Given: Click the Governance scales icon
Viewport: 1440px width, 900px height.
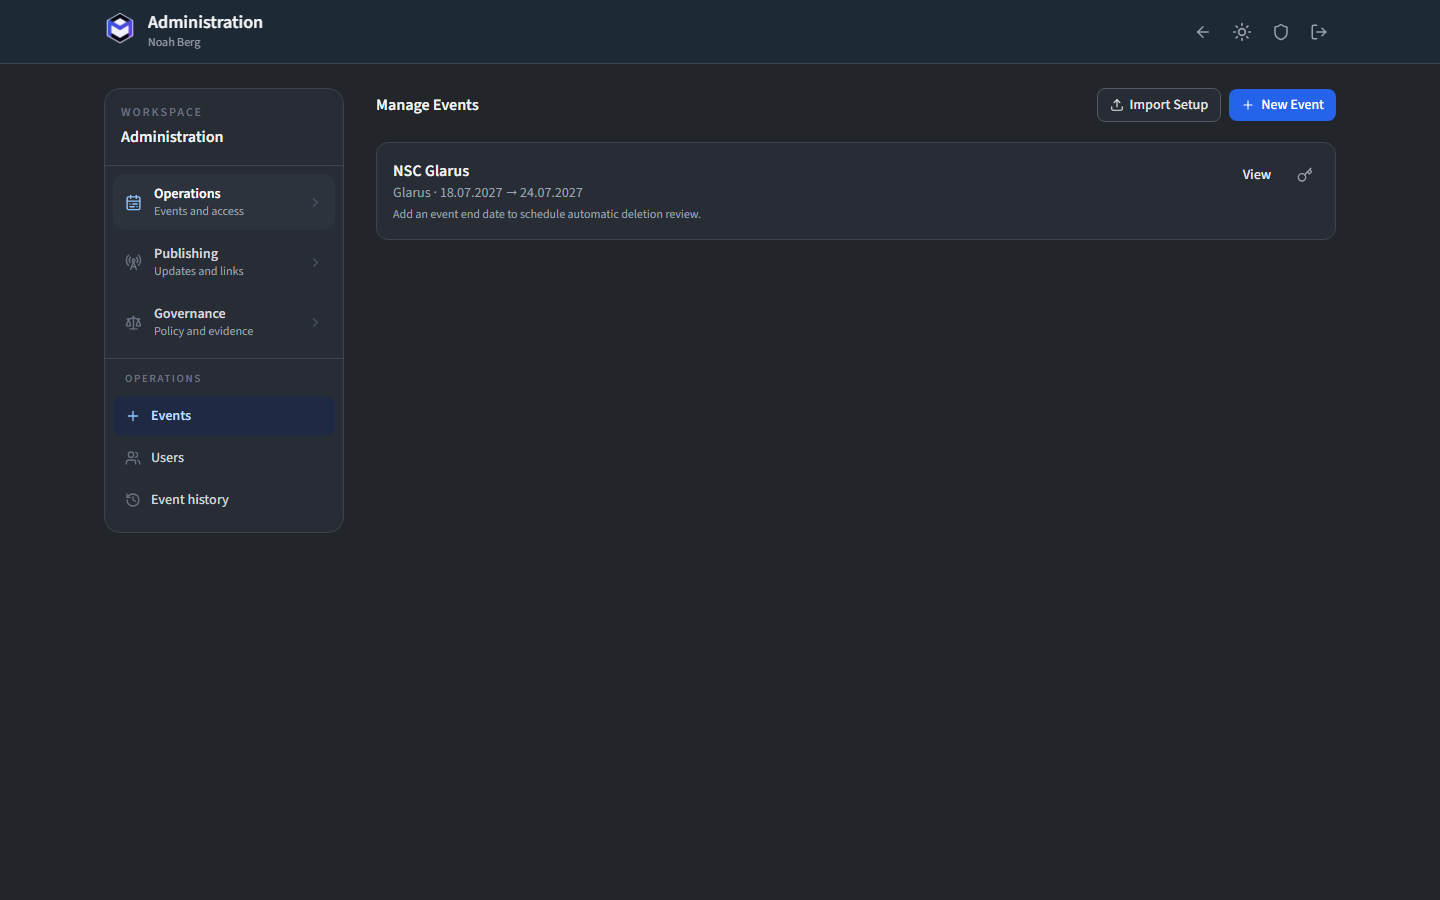Looking at the screenshot, I should (133, 323).
